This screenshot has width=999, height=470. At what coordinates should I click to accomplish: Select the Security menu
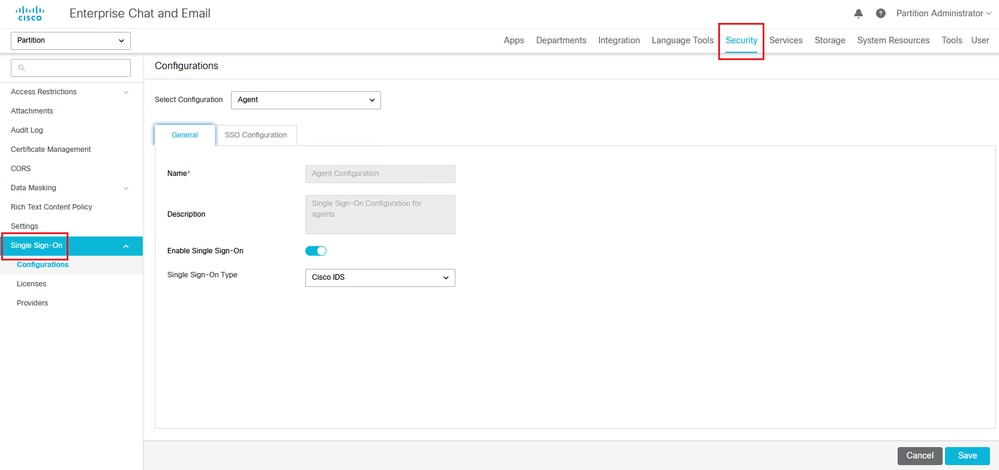(x=741, y=41)
